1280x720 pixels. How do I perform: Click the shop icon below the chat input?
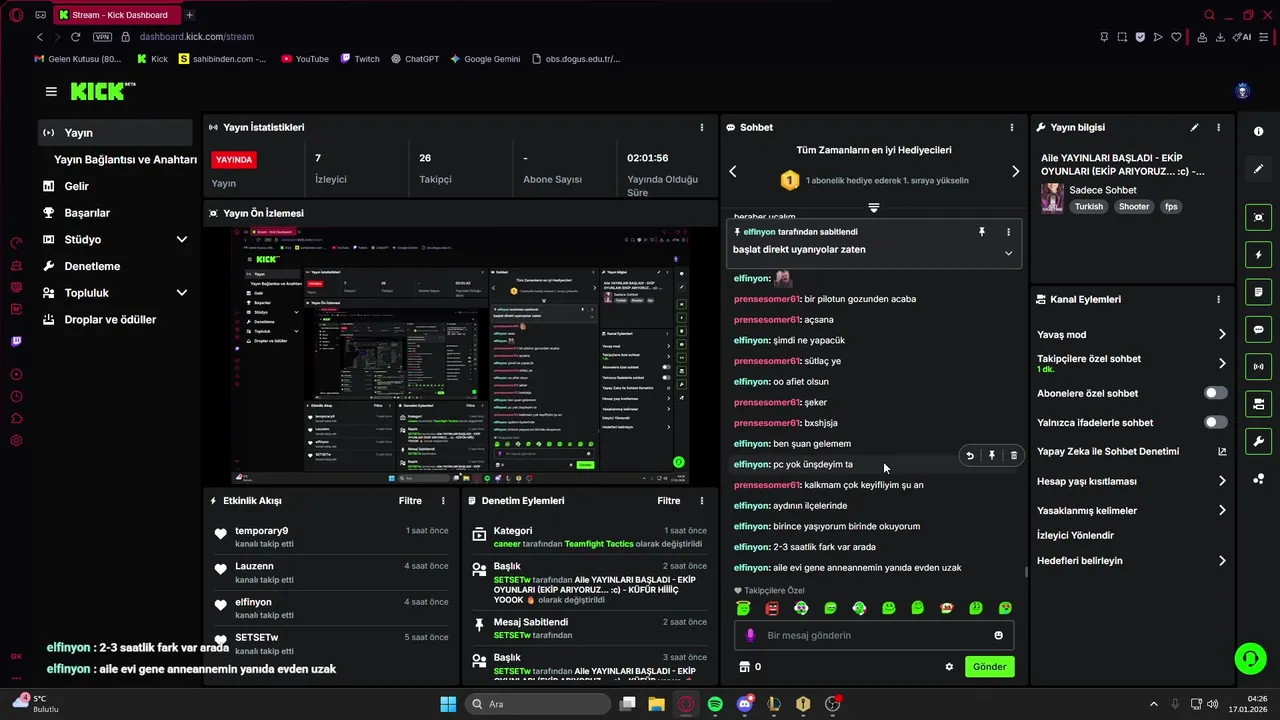(x=743, y=667)
